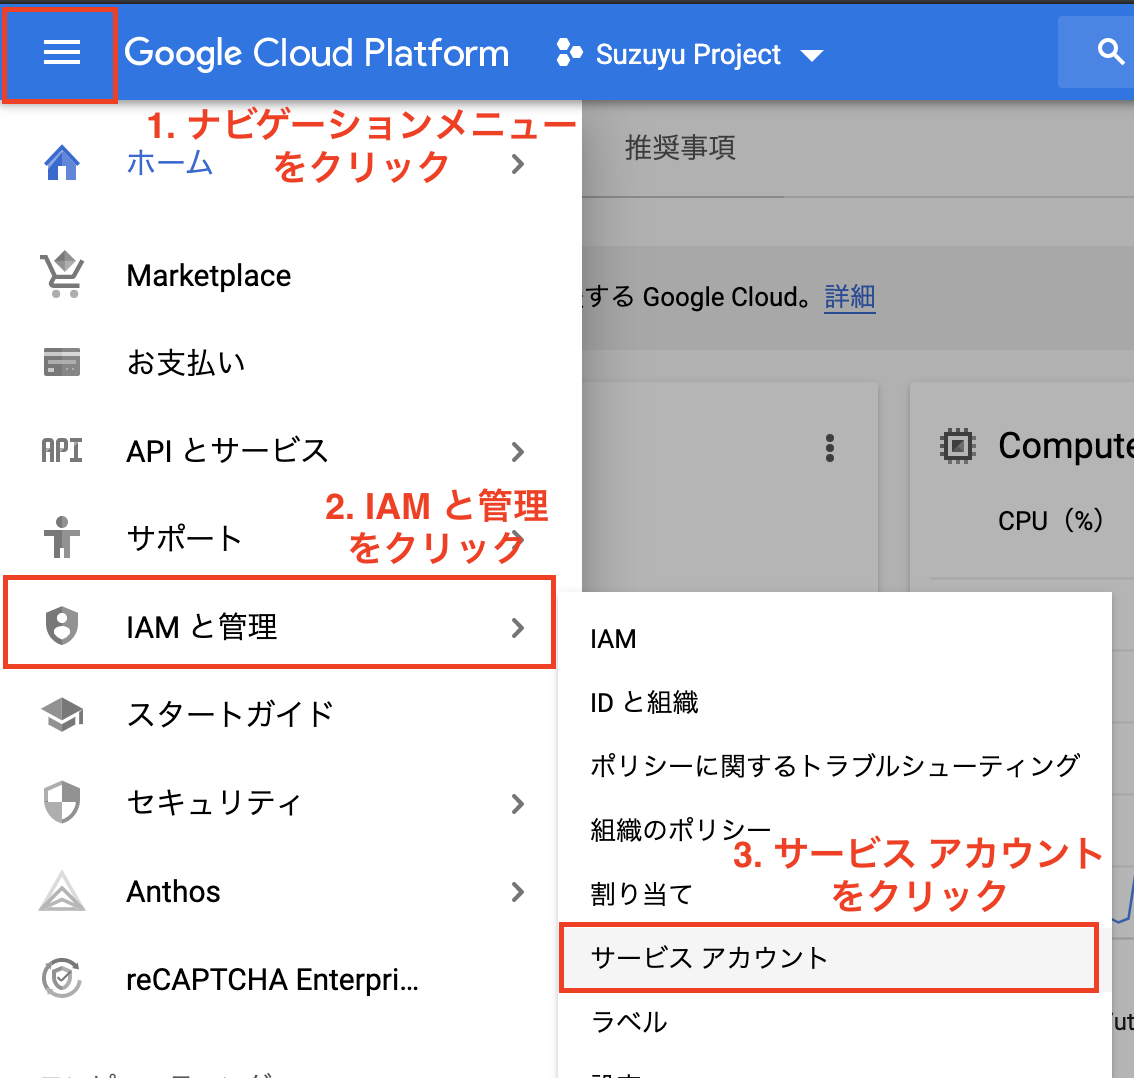Click the getting-started graduation cap icon
Screen dimensions: 1134x1078
[x=62, y=714]
